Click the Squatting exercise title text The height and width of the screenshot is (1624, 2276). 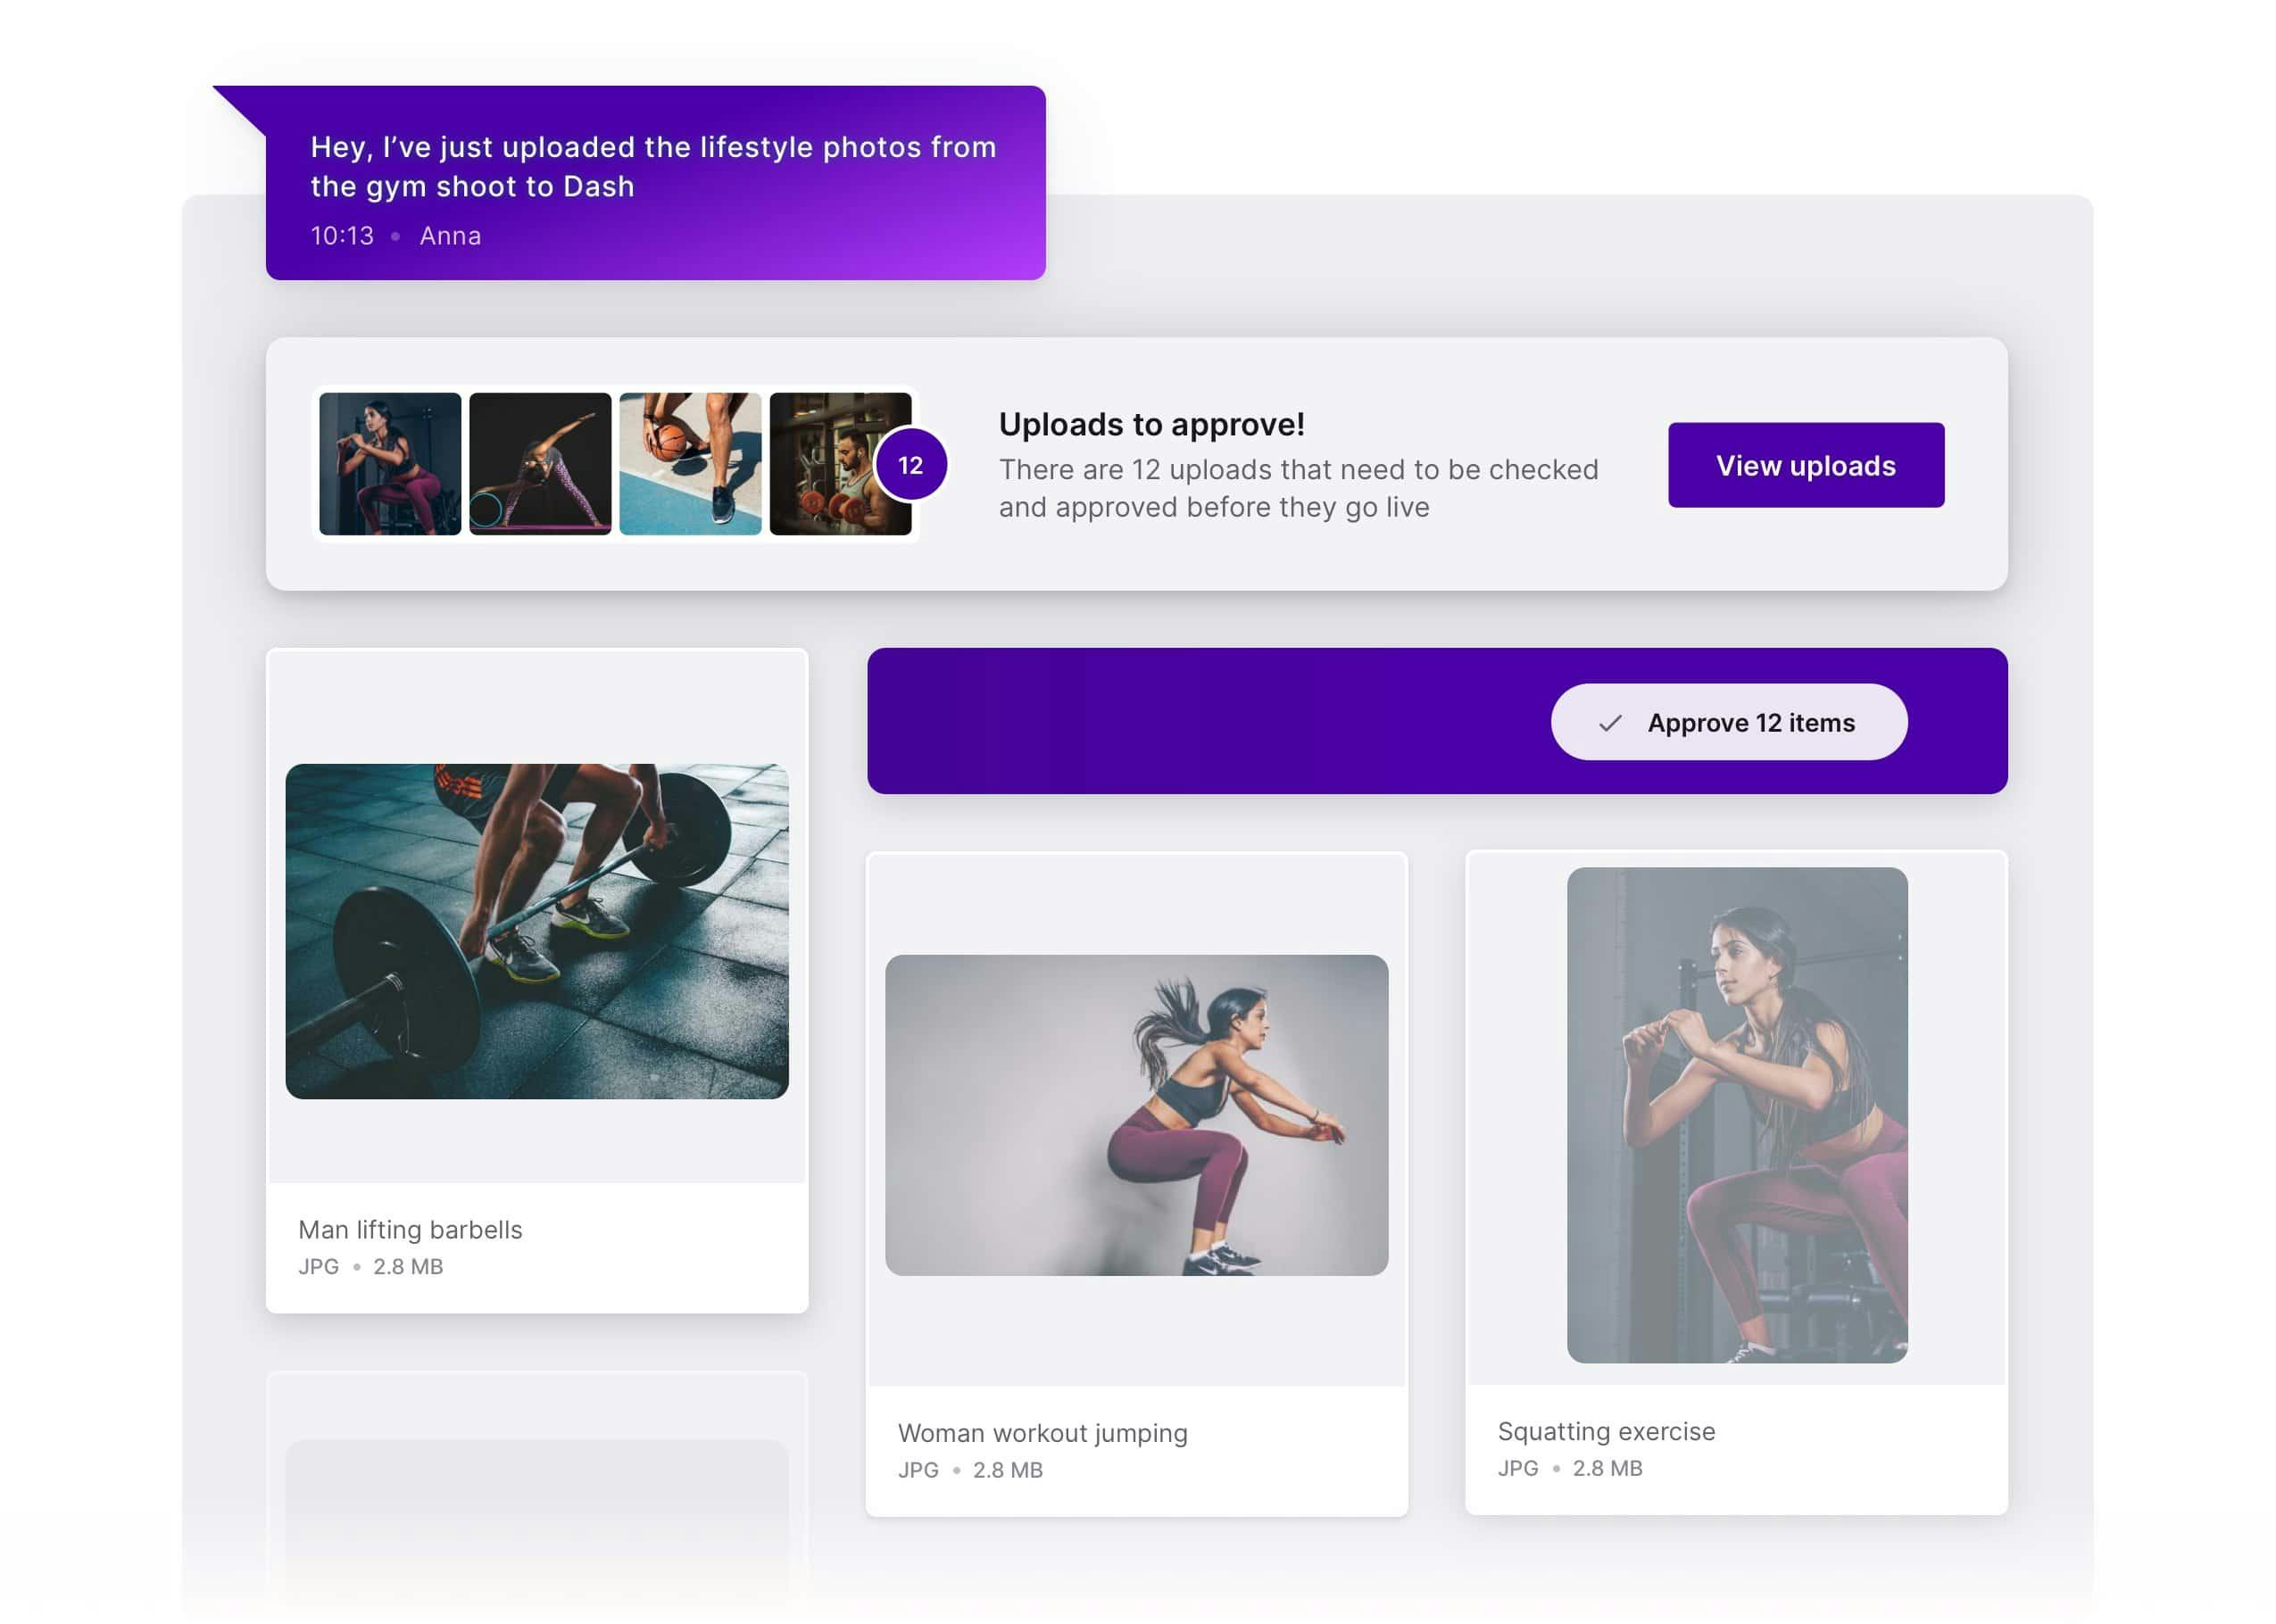tap(1606, 1431)
